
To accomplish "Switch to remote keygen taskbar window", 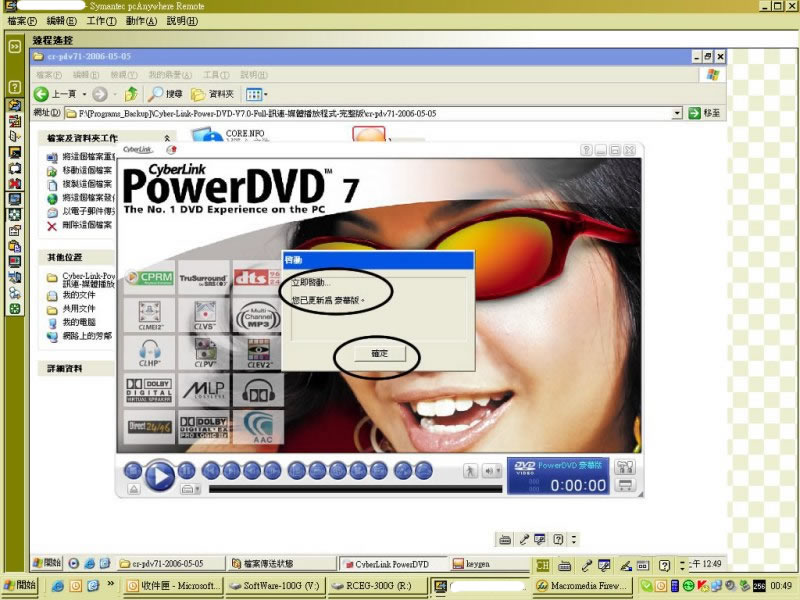I will [x=490, y=563].
